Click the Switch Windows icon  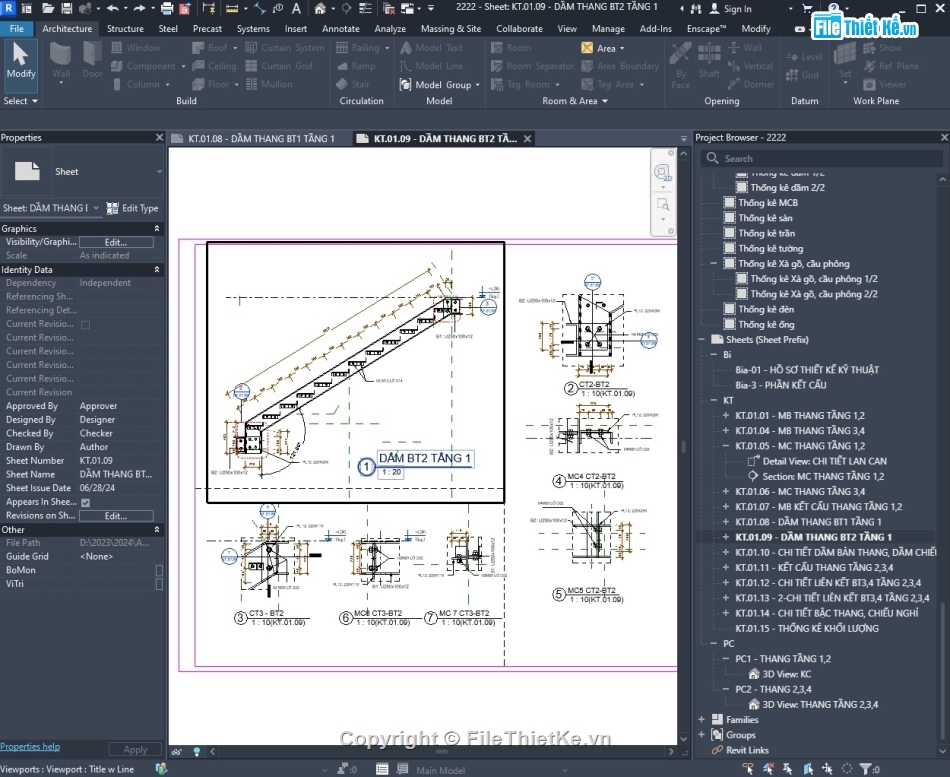[x=408, y=8]
